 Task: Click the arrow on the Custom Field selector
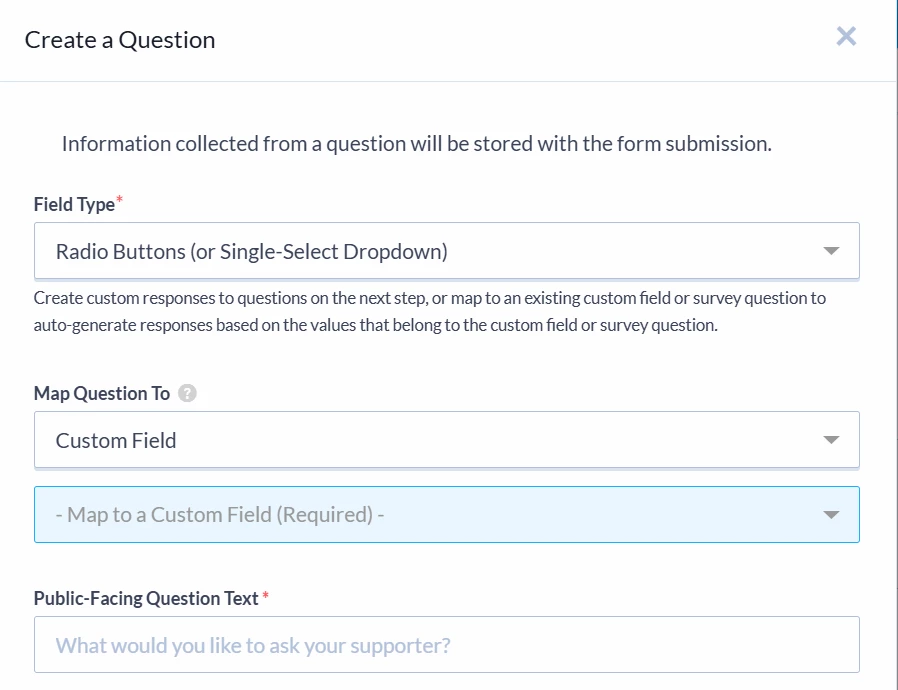pyautogui.click(x=830, y=440)
